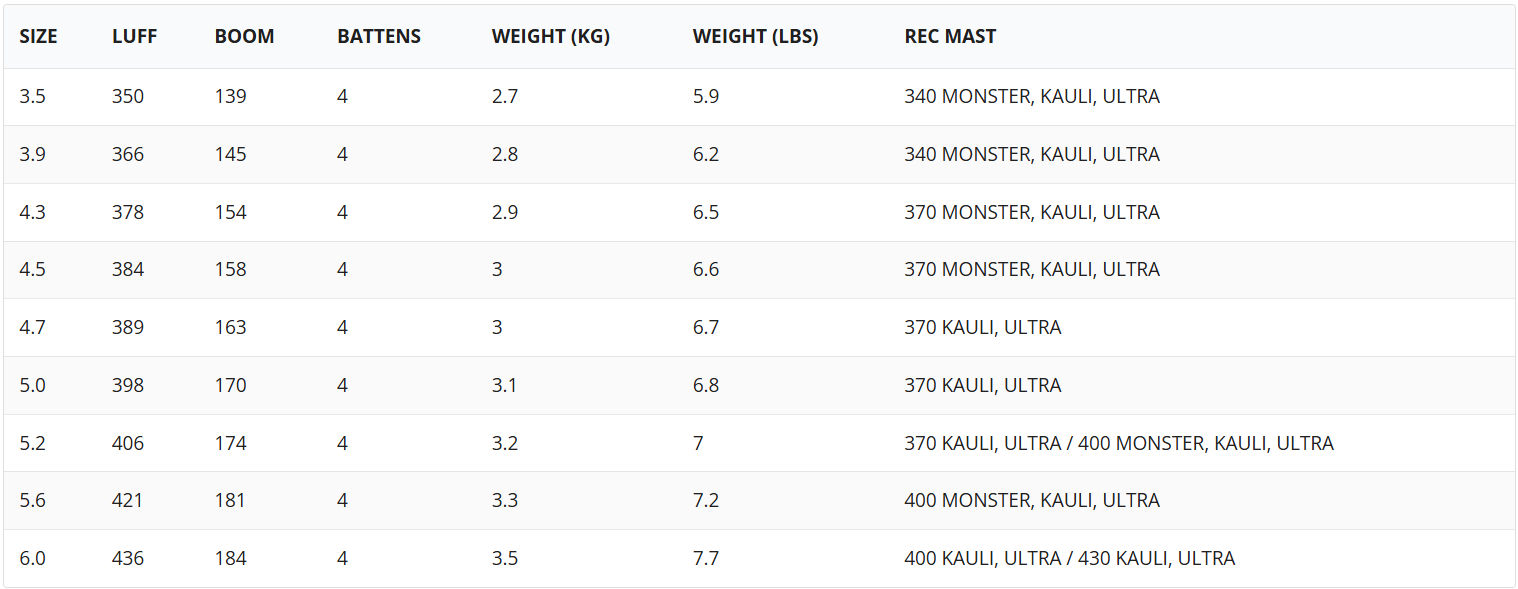This screenshot has height=589, width=1518.
Task: Click the SIZE column header
Action: [x=39, y=37]
